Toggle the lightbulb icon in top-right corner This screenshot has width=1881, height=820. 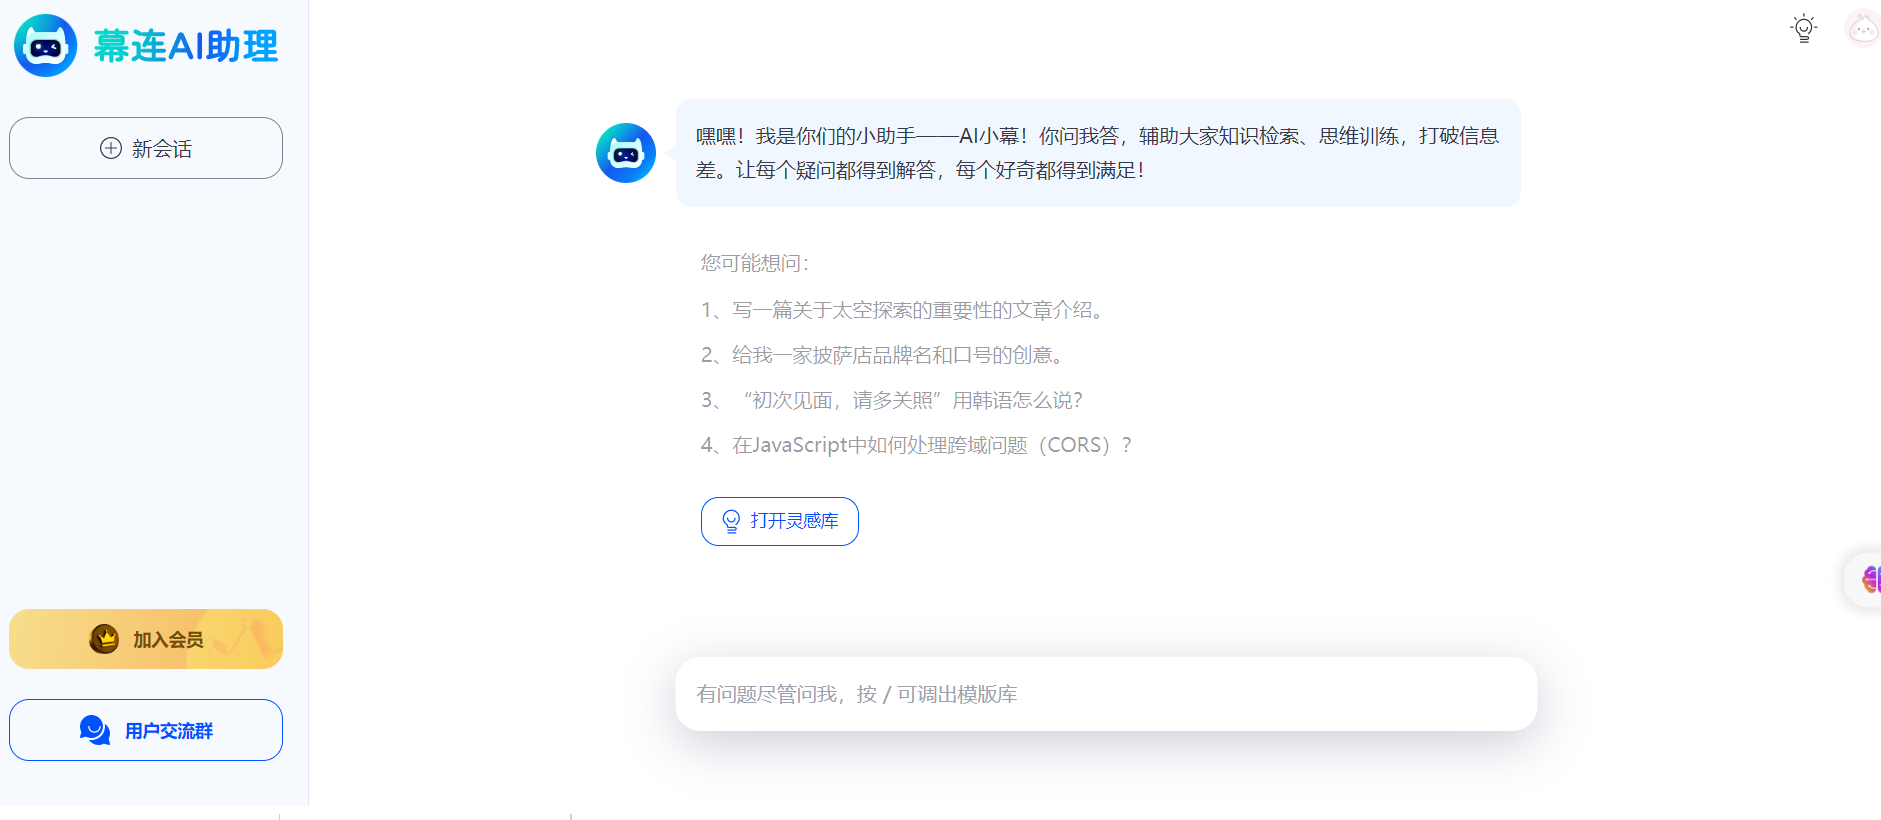[1803, 28]
